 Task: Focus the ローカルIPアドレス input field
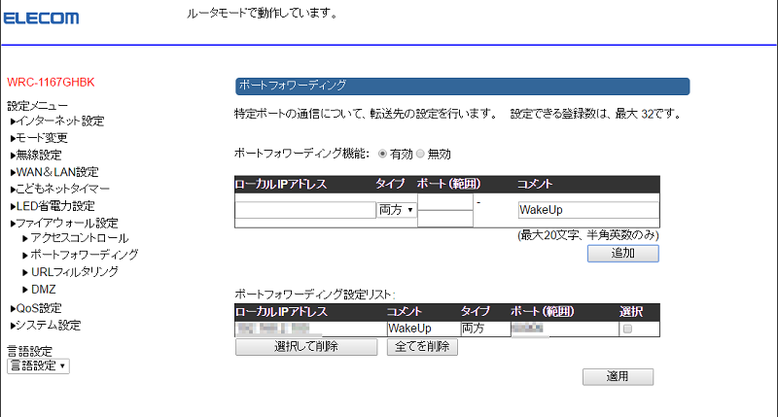[305, 210]
